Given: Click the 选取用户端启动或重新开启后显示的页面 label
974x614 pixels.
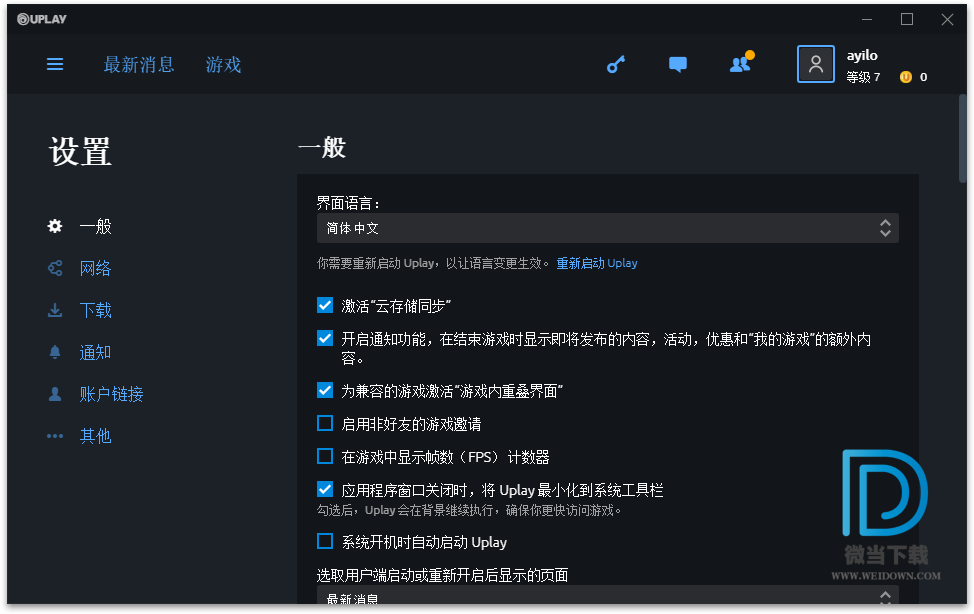Looking at the screenshot, I should pyautogui.click(x=442, y=575).
